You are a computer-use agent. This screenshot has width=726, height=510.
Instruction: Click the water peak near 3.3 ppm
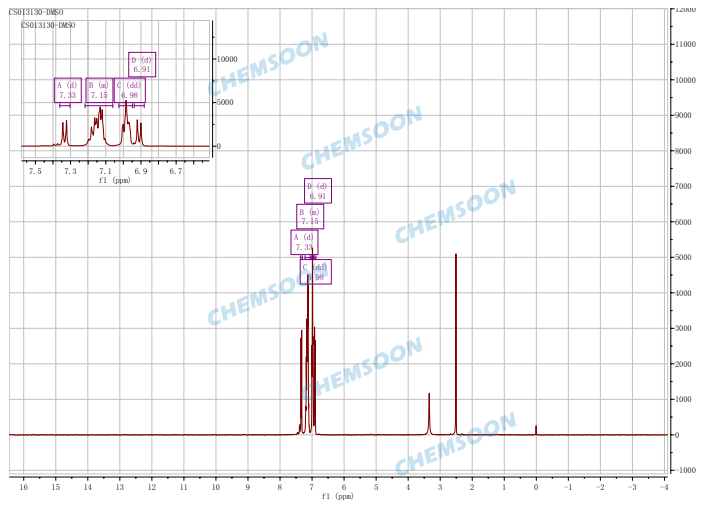[x=429, y=412]
